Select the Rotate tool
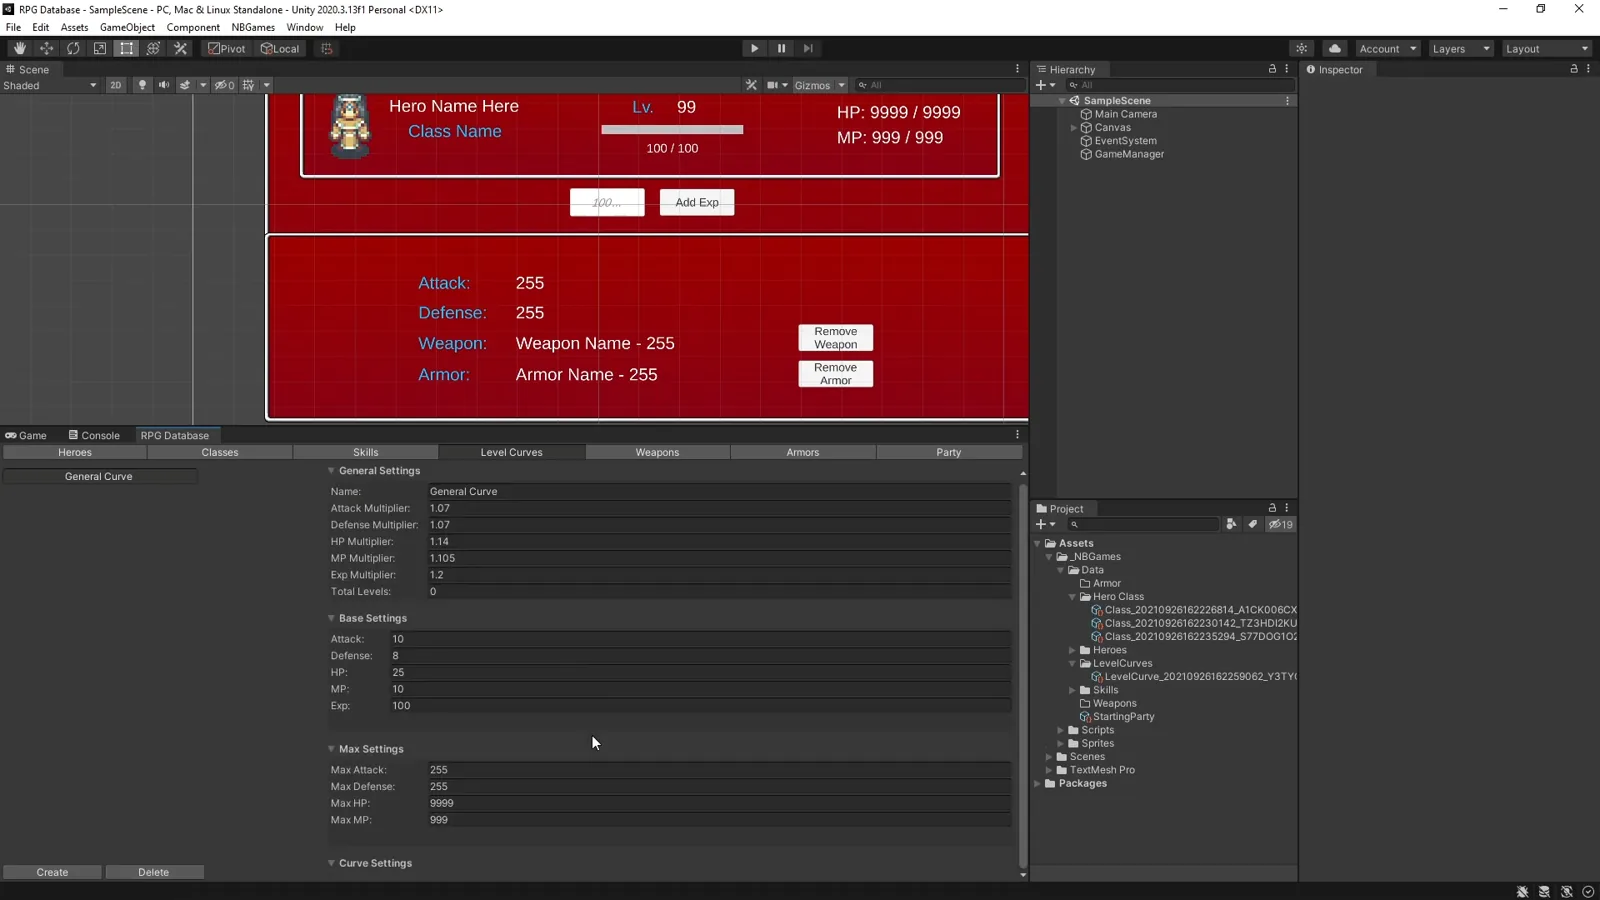 point(73,48)
